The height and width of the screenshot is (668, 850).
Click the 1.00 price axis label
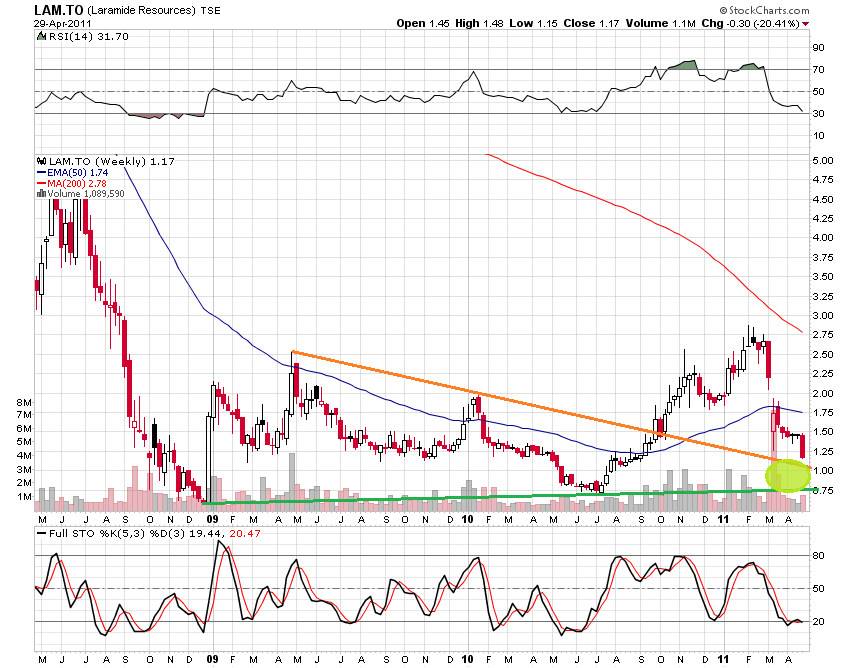(823, 471)
